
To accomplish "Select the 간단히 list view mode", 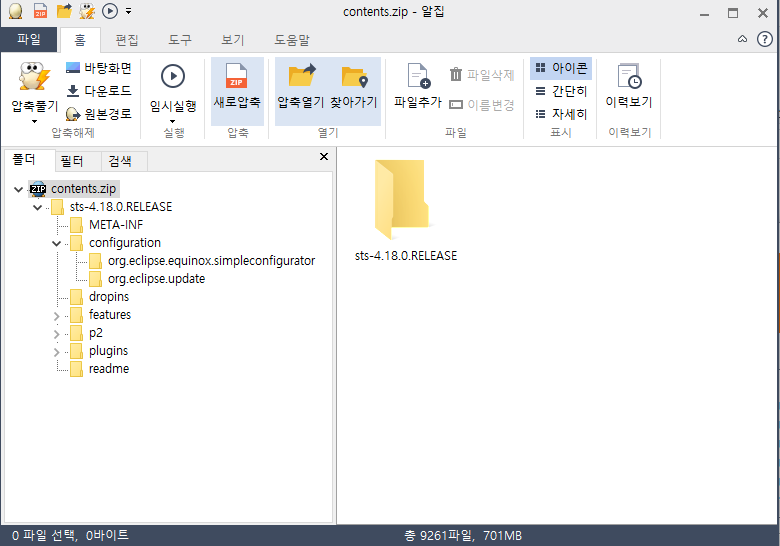I will pyautogui.click(x=561, y=91).
